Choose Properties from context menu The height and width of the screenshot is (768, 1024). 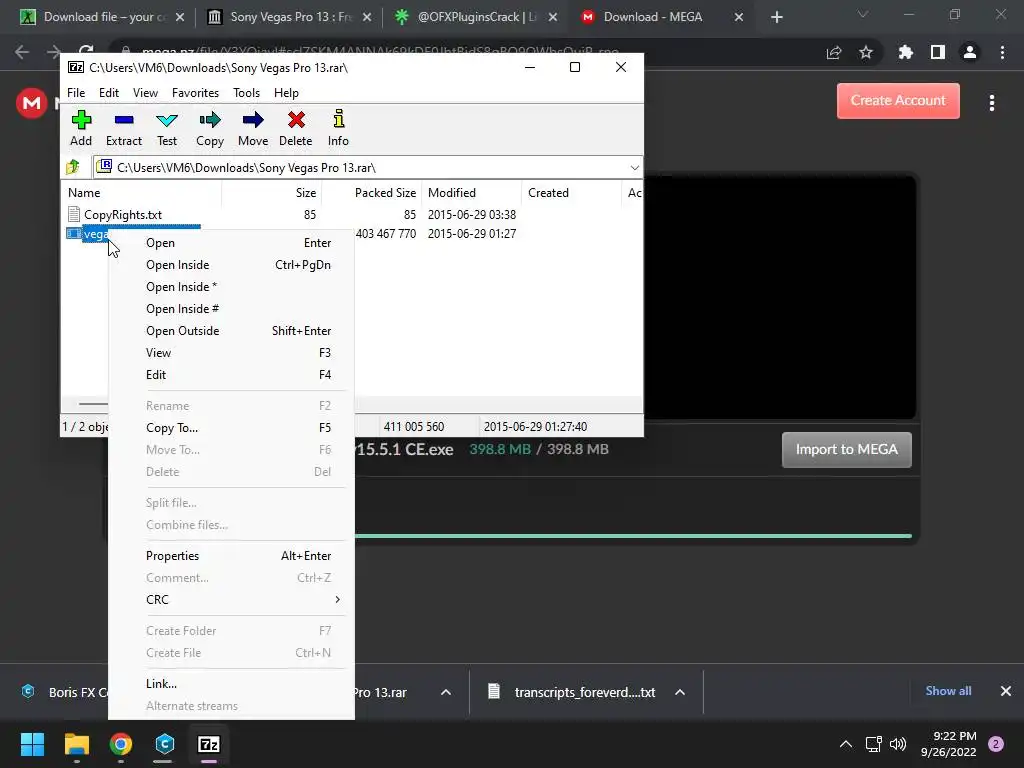pos(231,556)
